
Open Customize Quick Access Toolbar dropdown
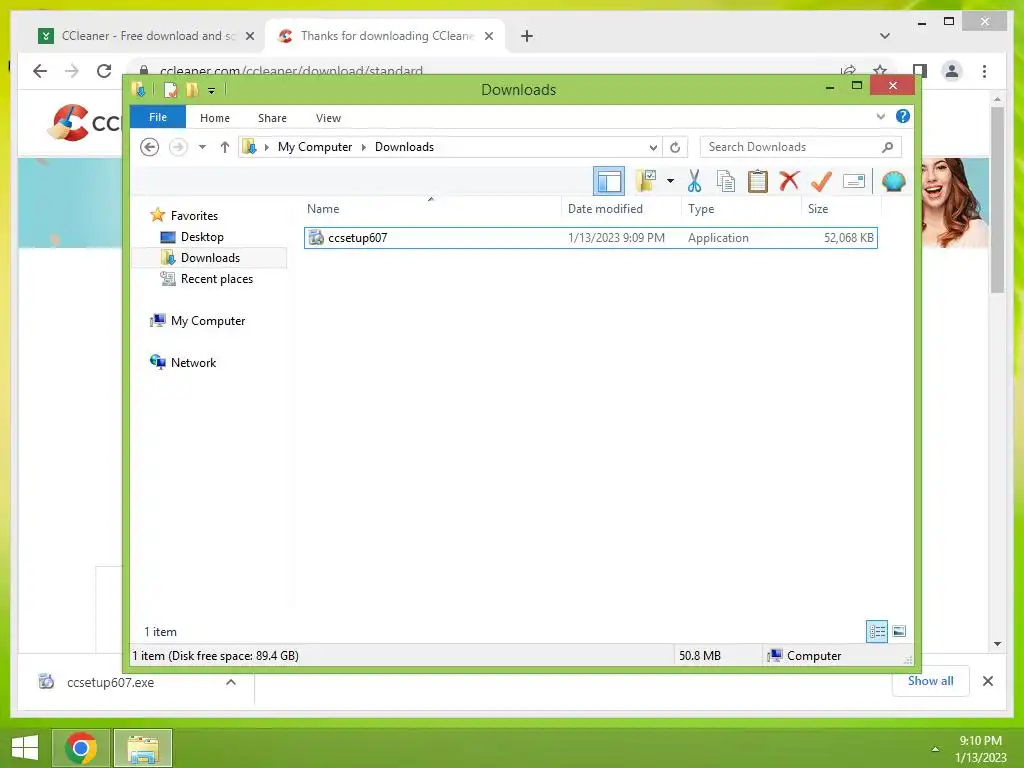coord(212,91)
